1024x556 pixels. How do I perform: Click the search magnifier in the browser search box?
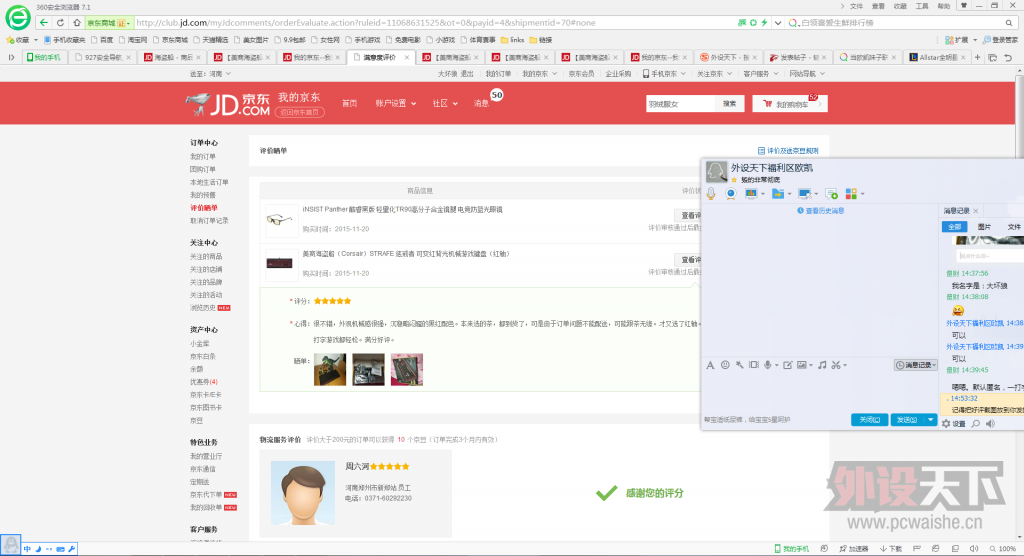pos(1008,22)
